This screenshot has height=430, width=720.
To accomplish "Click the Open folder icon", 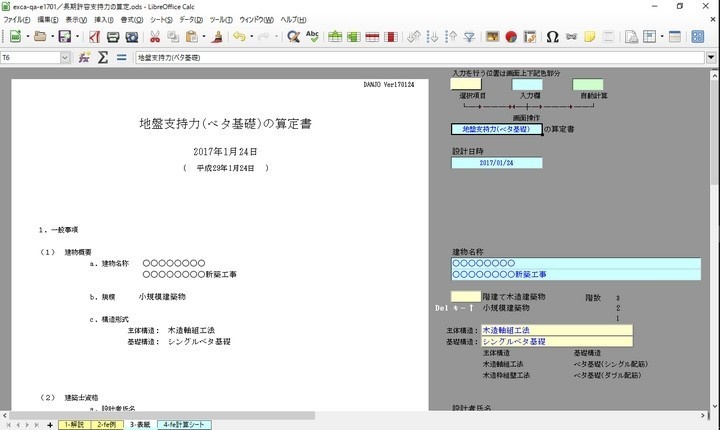I will pyautogui.click(x=40, y=37).
